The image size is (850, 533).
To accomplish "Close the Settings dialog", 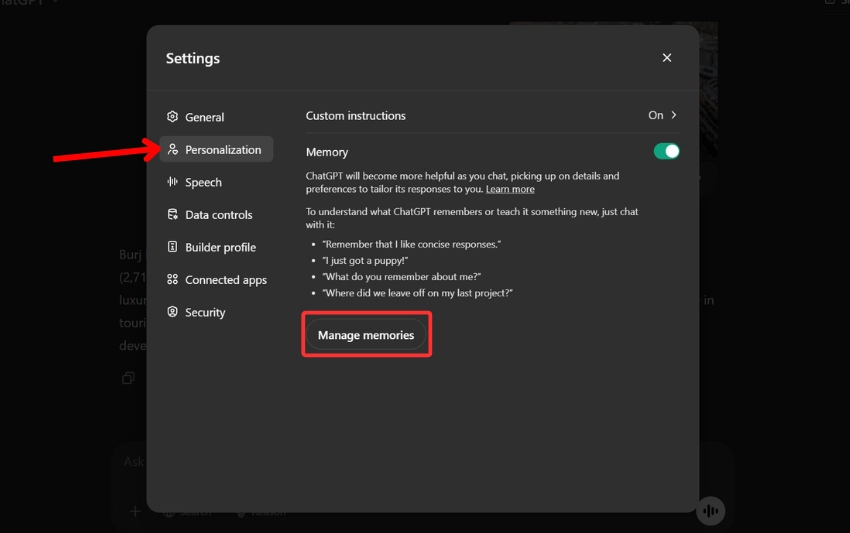I will click(667, 57).
